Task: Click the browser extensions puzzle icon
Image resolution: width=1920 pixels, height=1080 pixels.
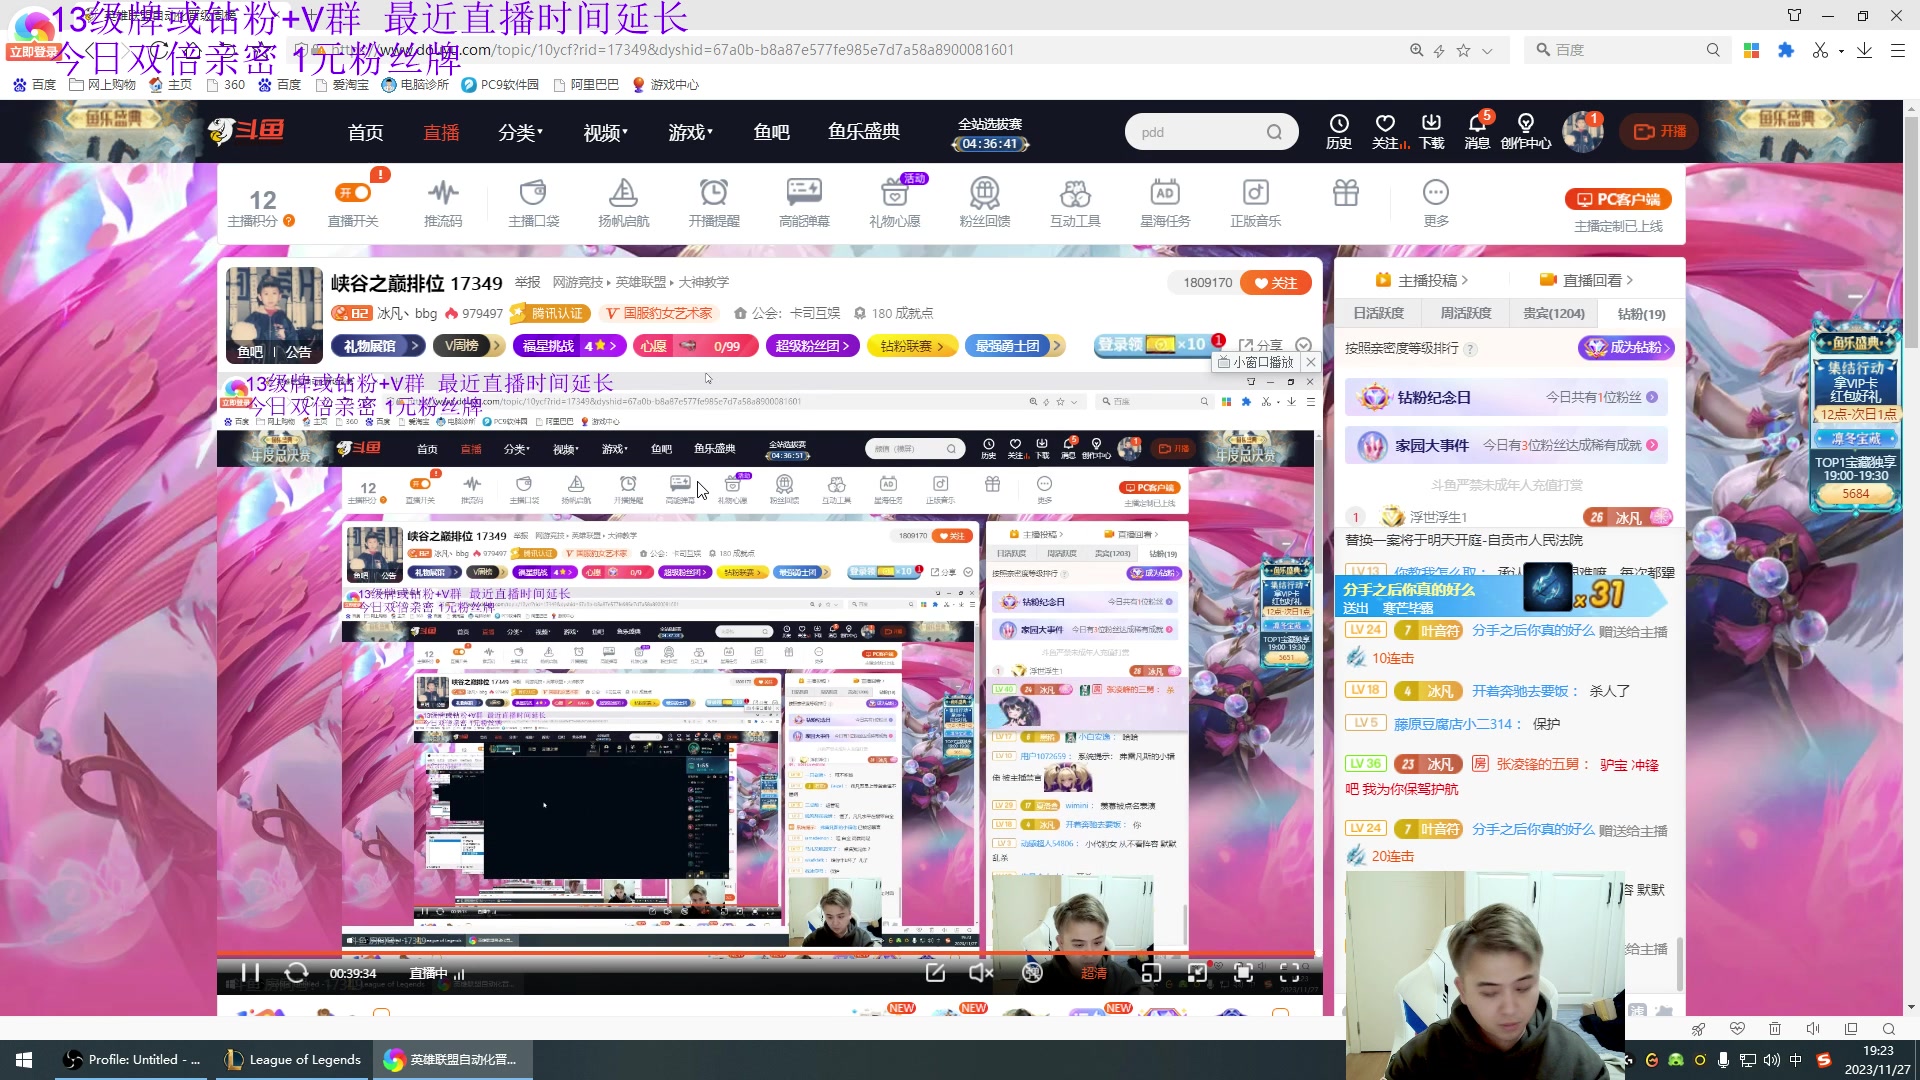Action: (x=1786, y=50)
